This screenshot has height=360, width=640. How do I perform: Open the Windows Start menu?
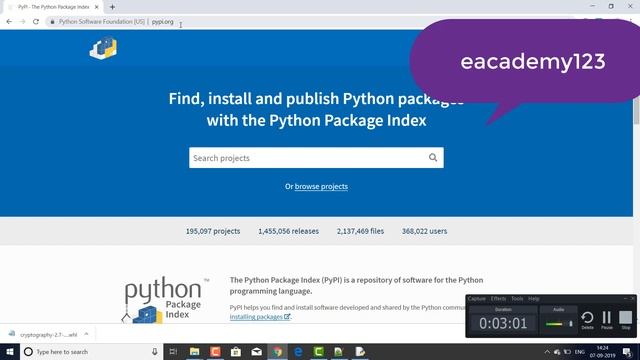coord(10,351)
